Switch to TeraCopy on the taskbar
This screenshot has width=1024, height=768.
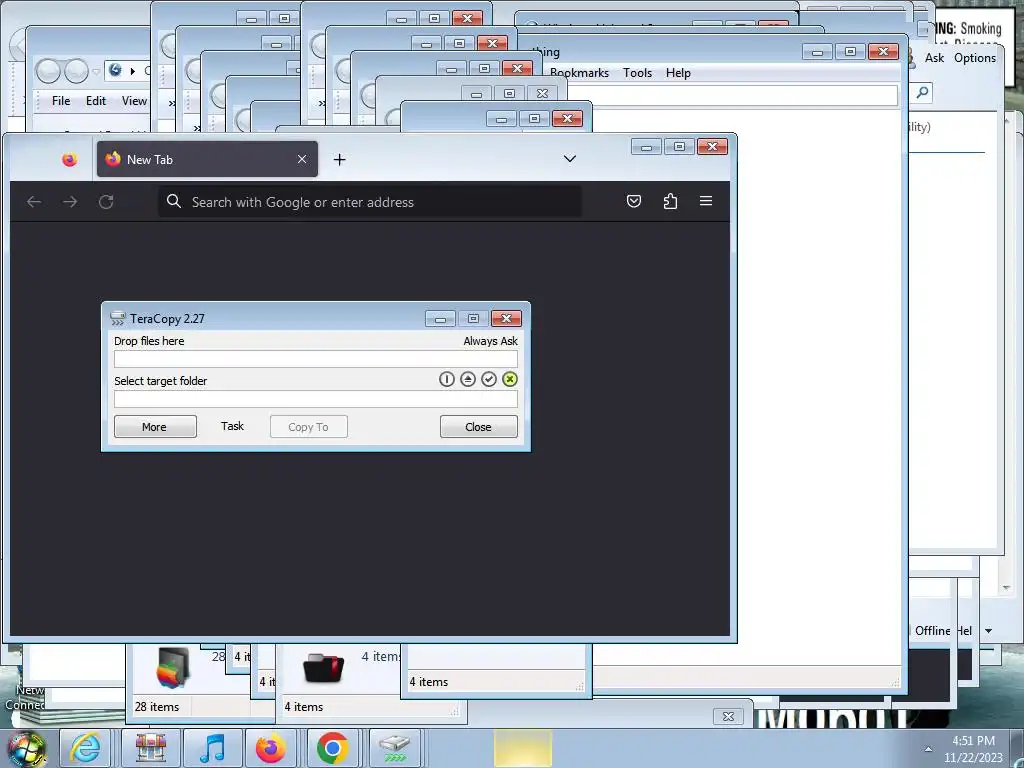(x=394, y=748)
